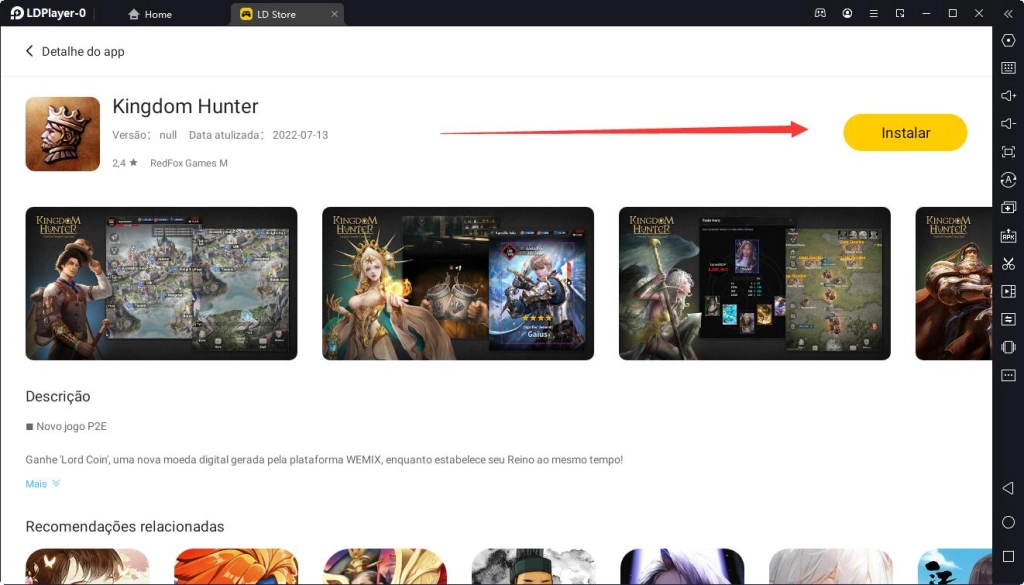Select the screenshot capture tool
This screenshot has width=1024, height=585.
(1008, 263)
